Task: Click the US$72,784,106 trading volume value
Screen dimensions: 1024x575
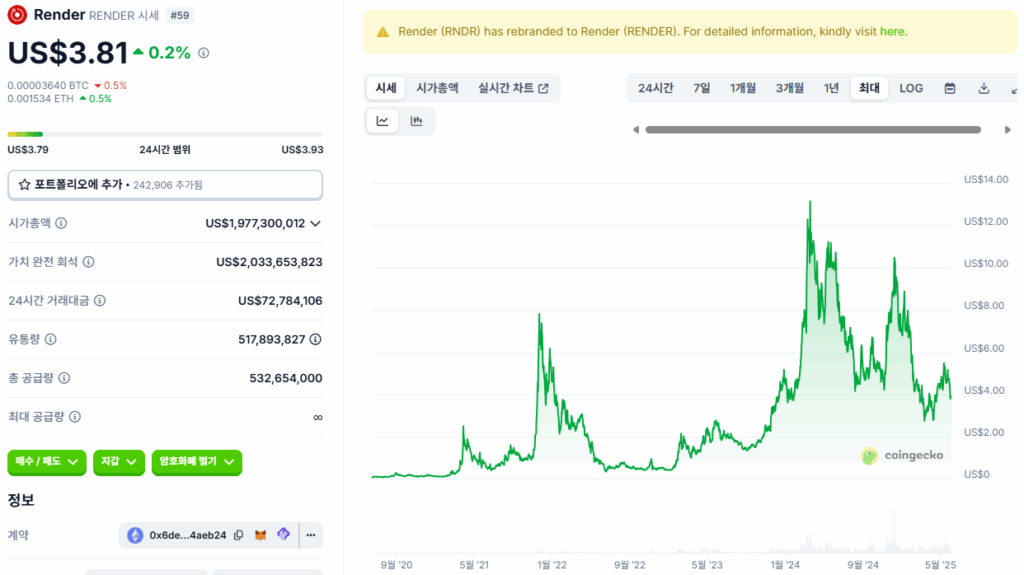Action: (280, 301)
